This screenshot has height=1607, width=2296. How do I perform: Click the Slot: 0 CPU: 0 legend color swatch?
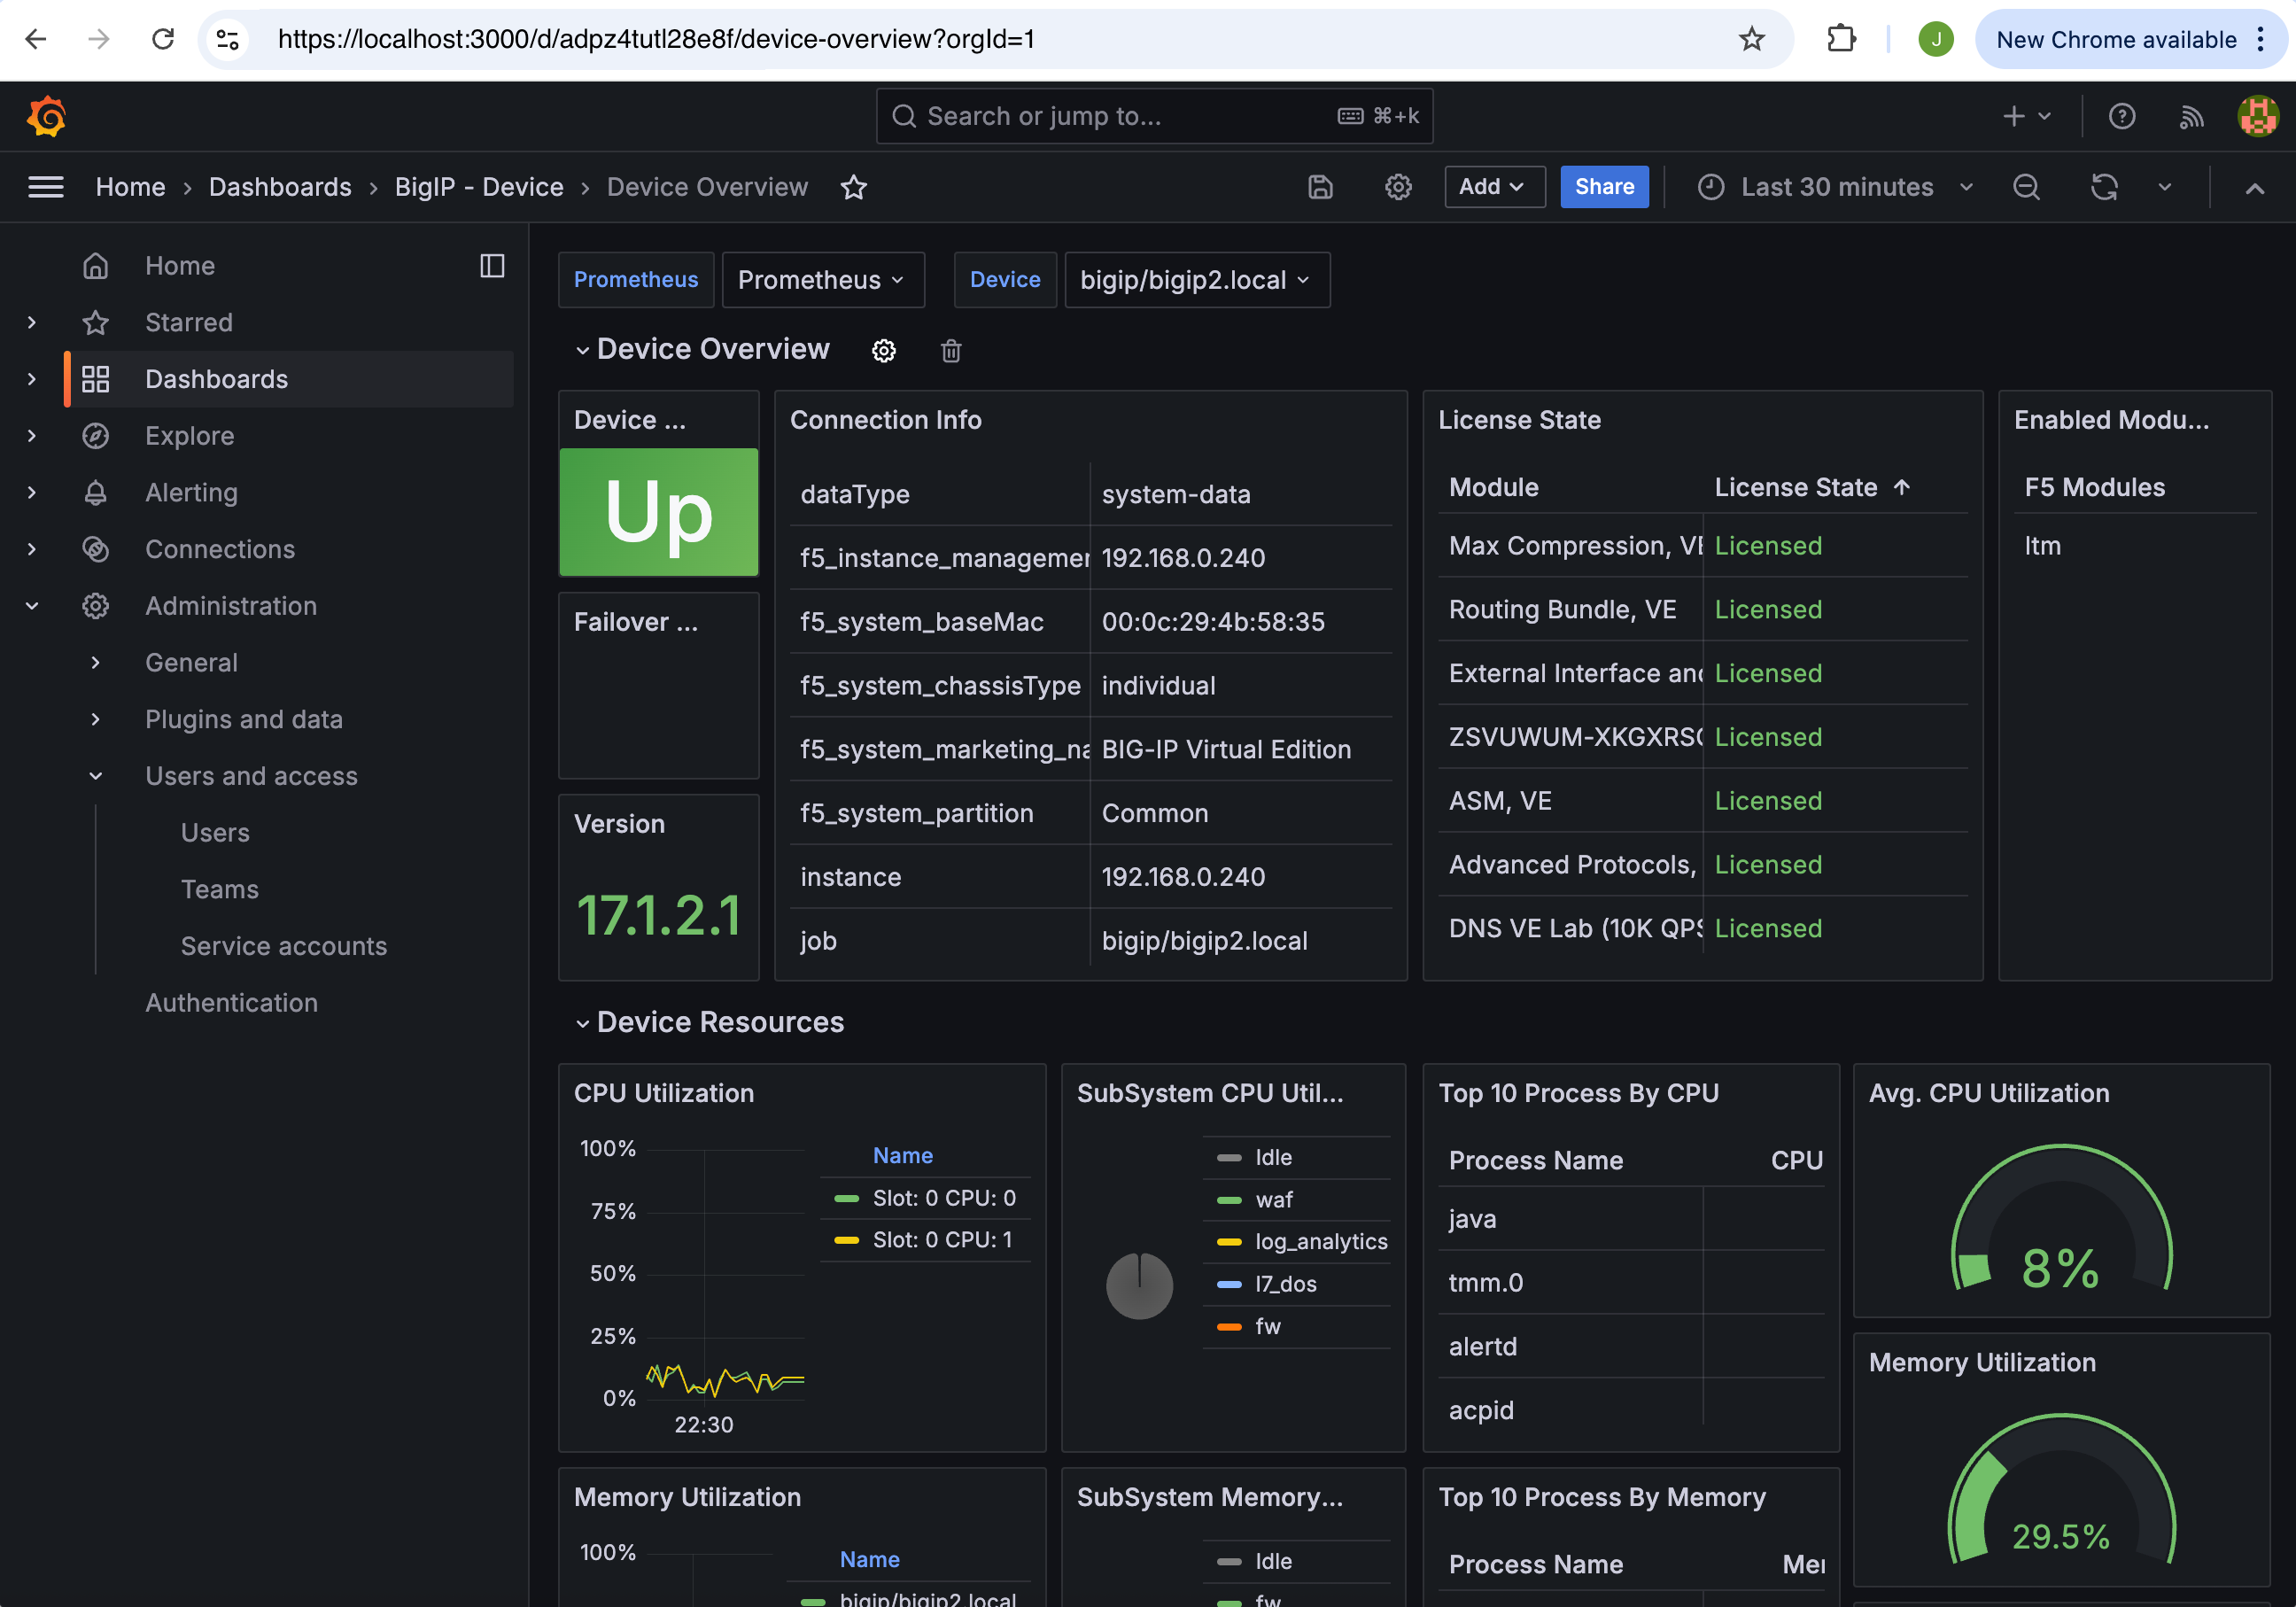point(845,1197)
